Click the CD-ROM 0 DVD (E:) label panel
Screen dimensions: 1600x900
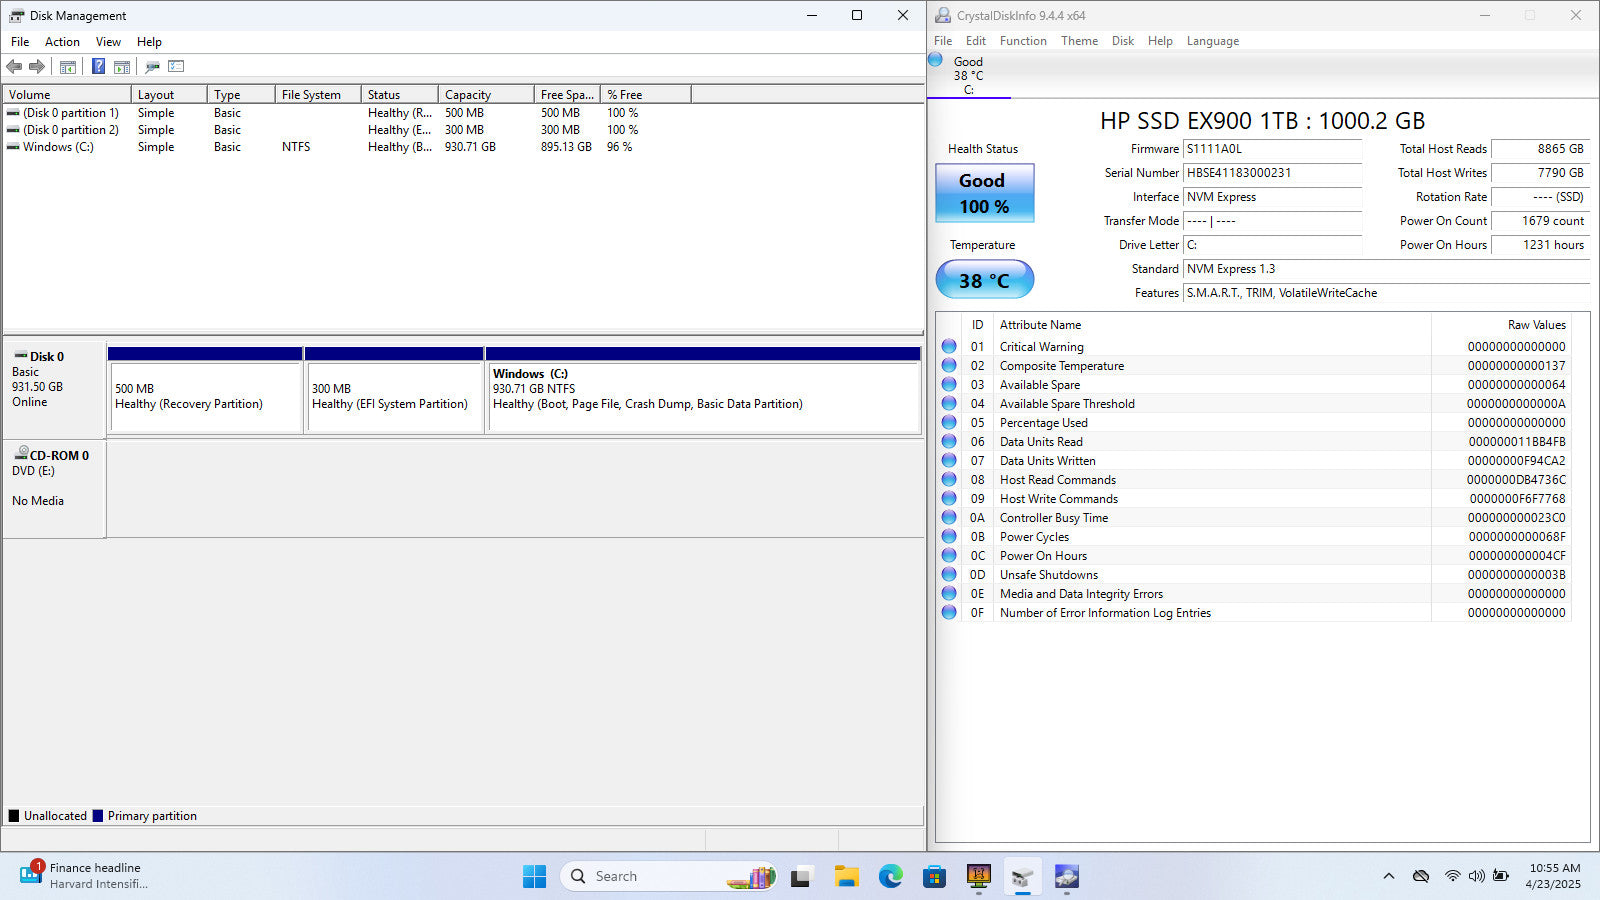(x=54, y=489)
